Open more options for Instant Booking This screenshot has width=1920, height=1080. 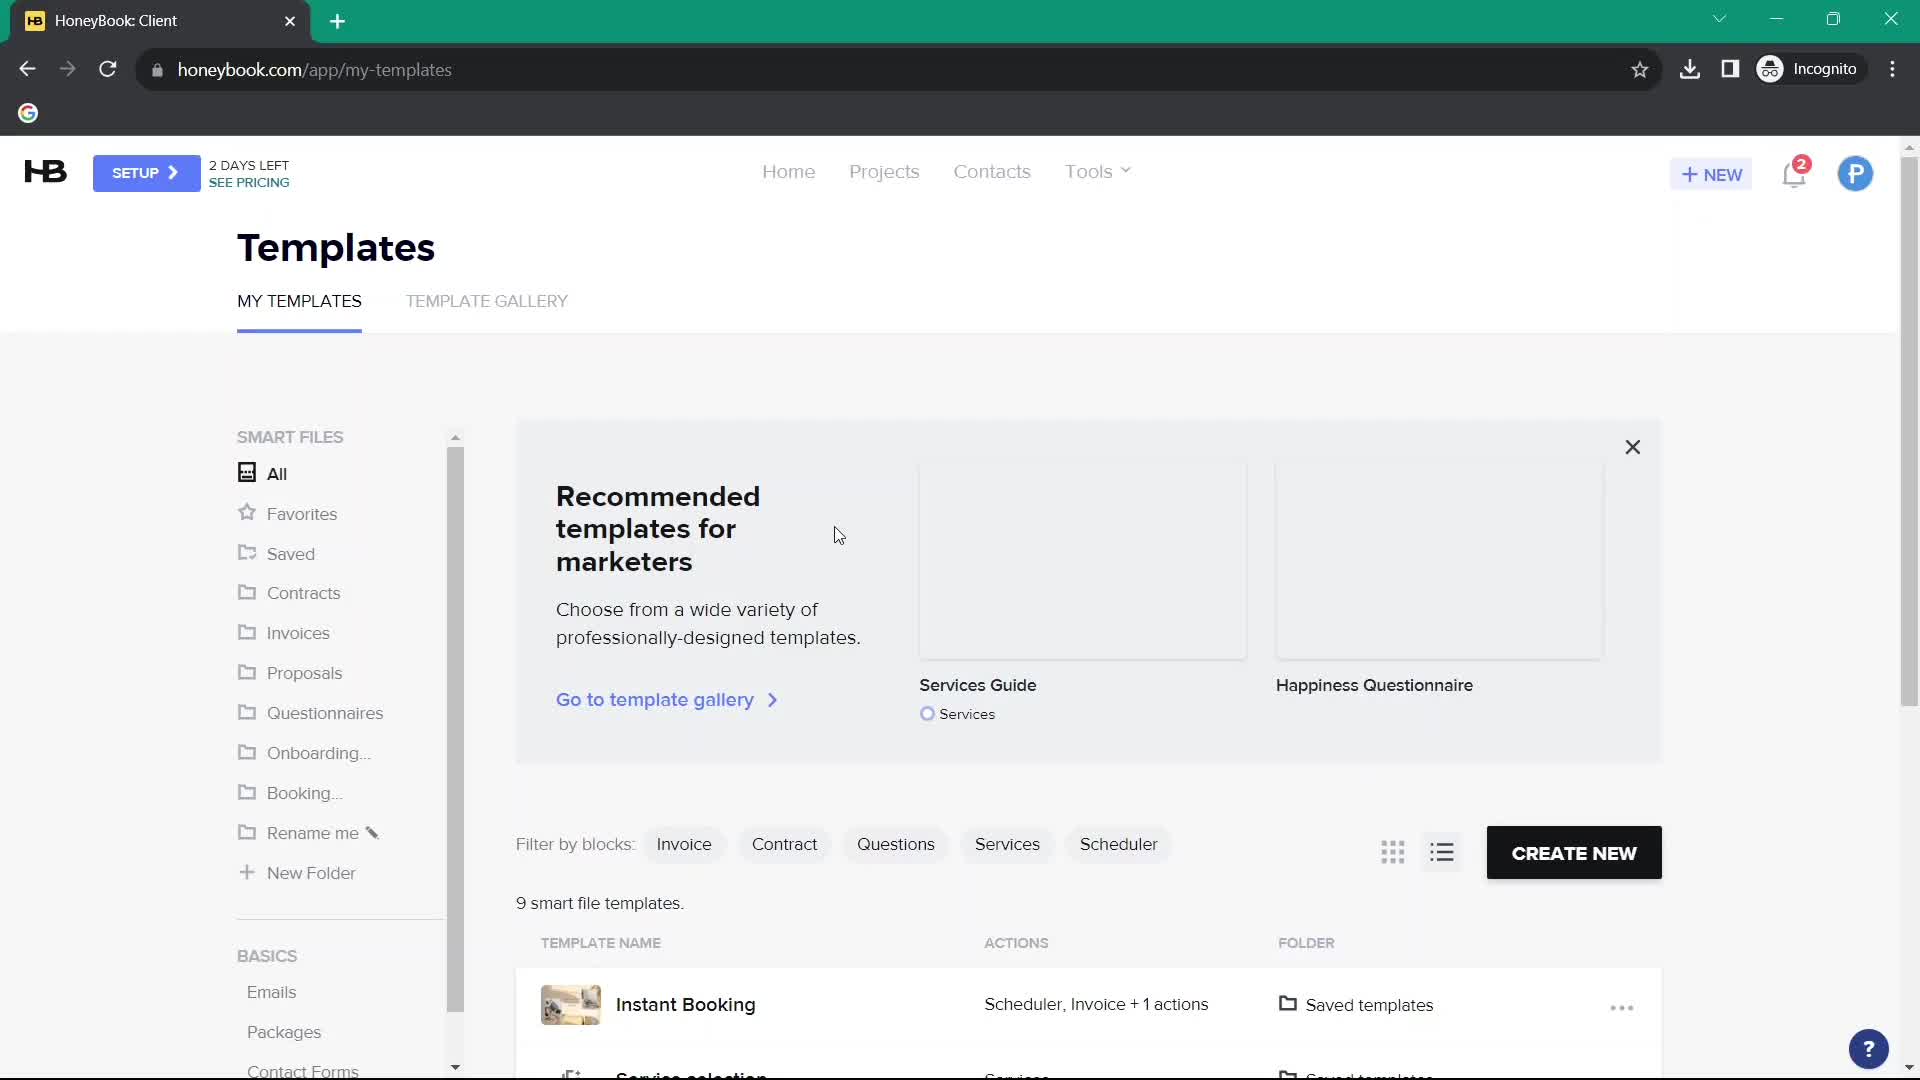(1621, 1008)
